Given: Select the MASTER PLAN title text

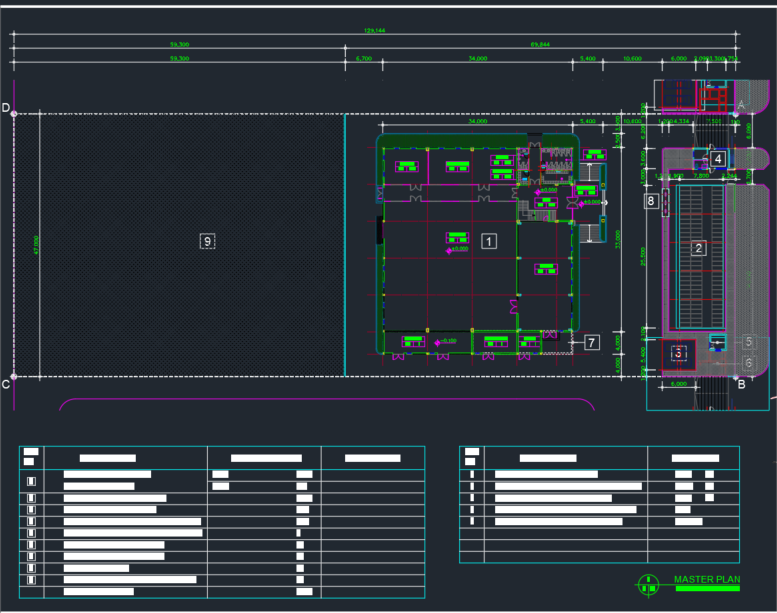Looking at the screenshot, I should point(707,579).
